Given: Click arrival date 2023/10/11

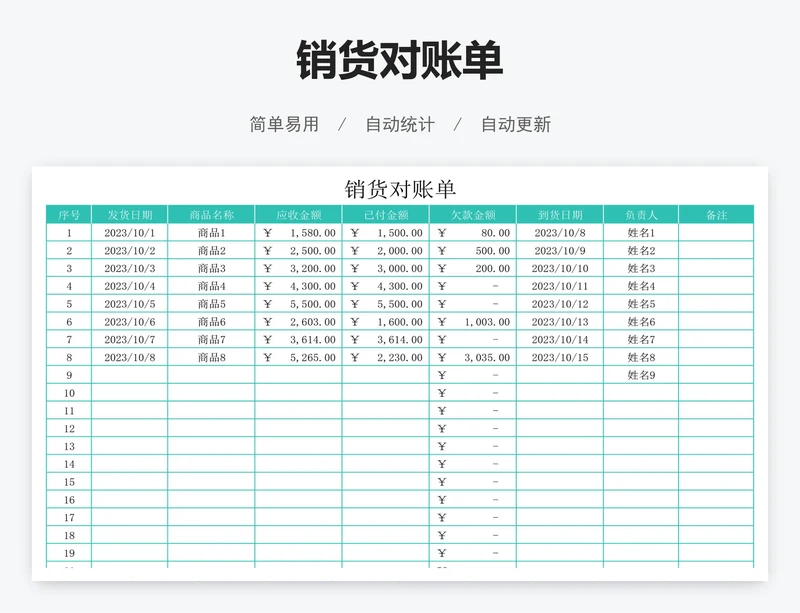Looking at the screenshot, I should (560, 286).
